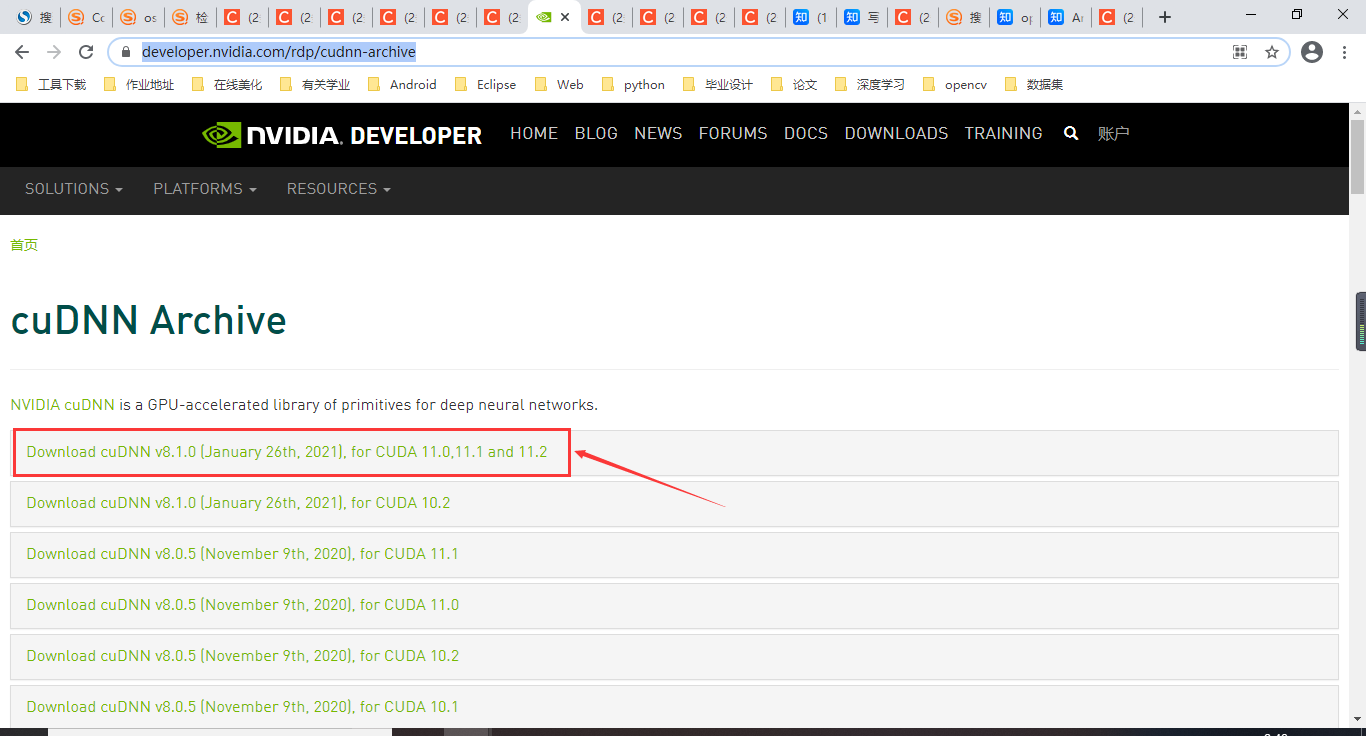This screenshot has height=736, width=1366.
Task: Go to HOME in NVIDIA nav
Action: 534,134
